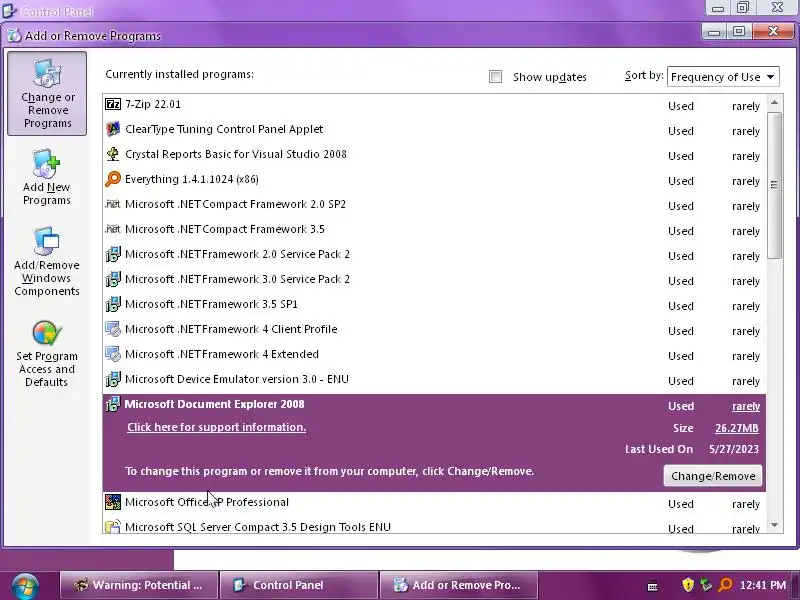Select Everything 1.4.1.1024 (x86) entry
Screen dimensions: 800x600
[x=434, y=180]
